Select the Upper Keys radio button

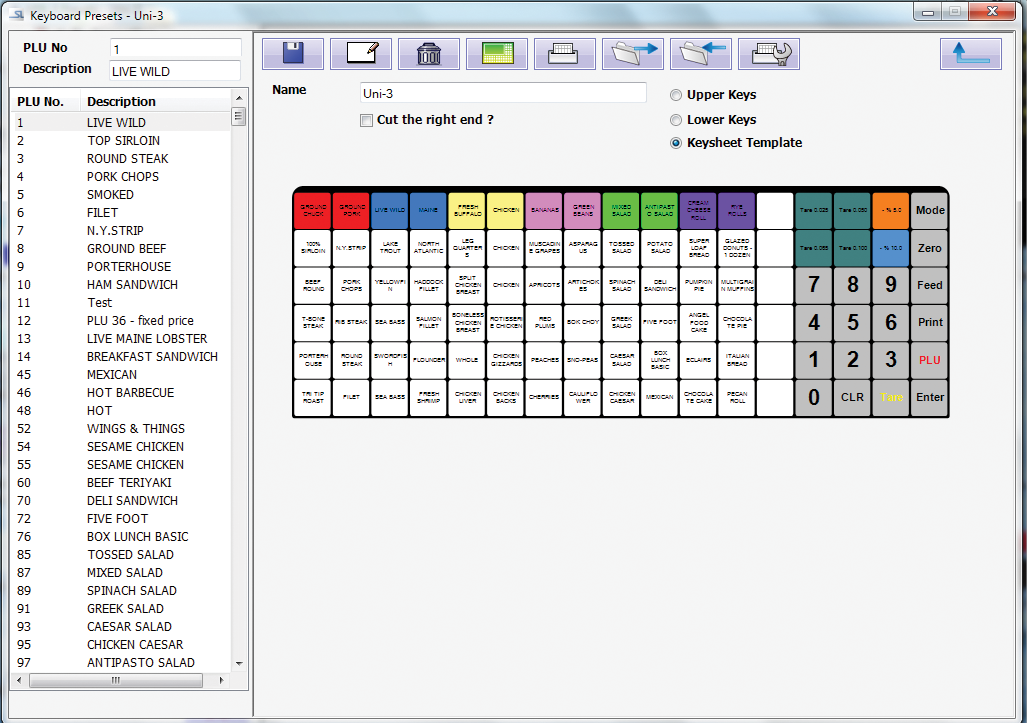point(677,96)
